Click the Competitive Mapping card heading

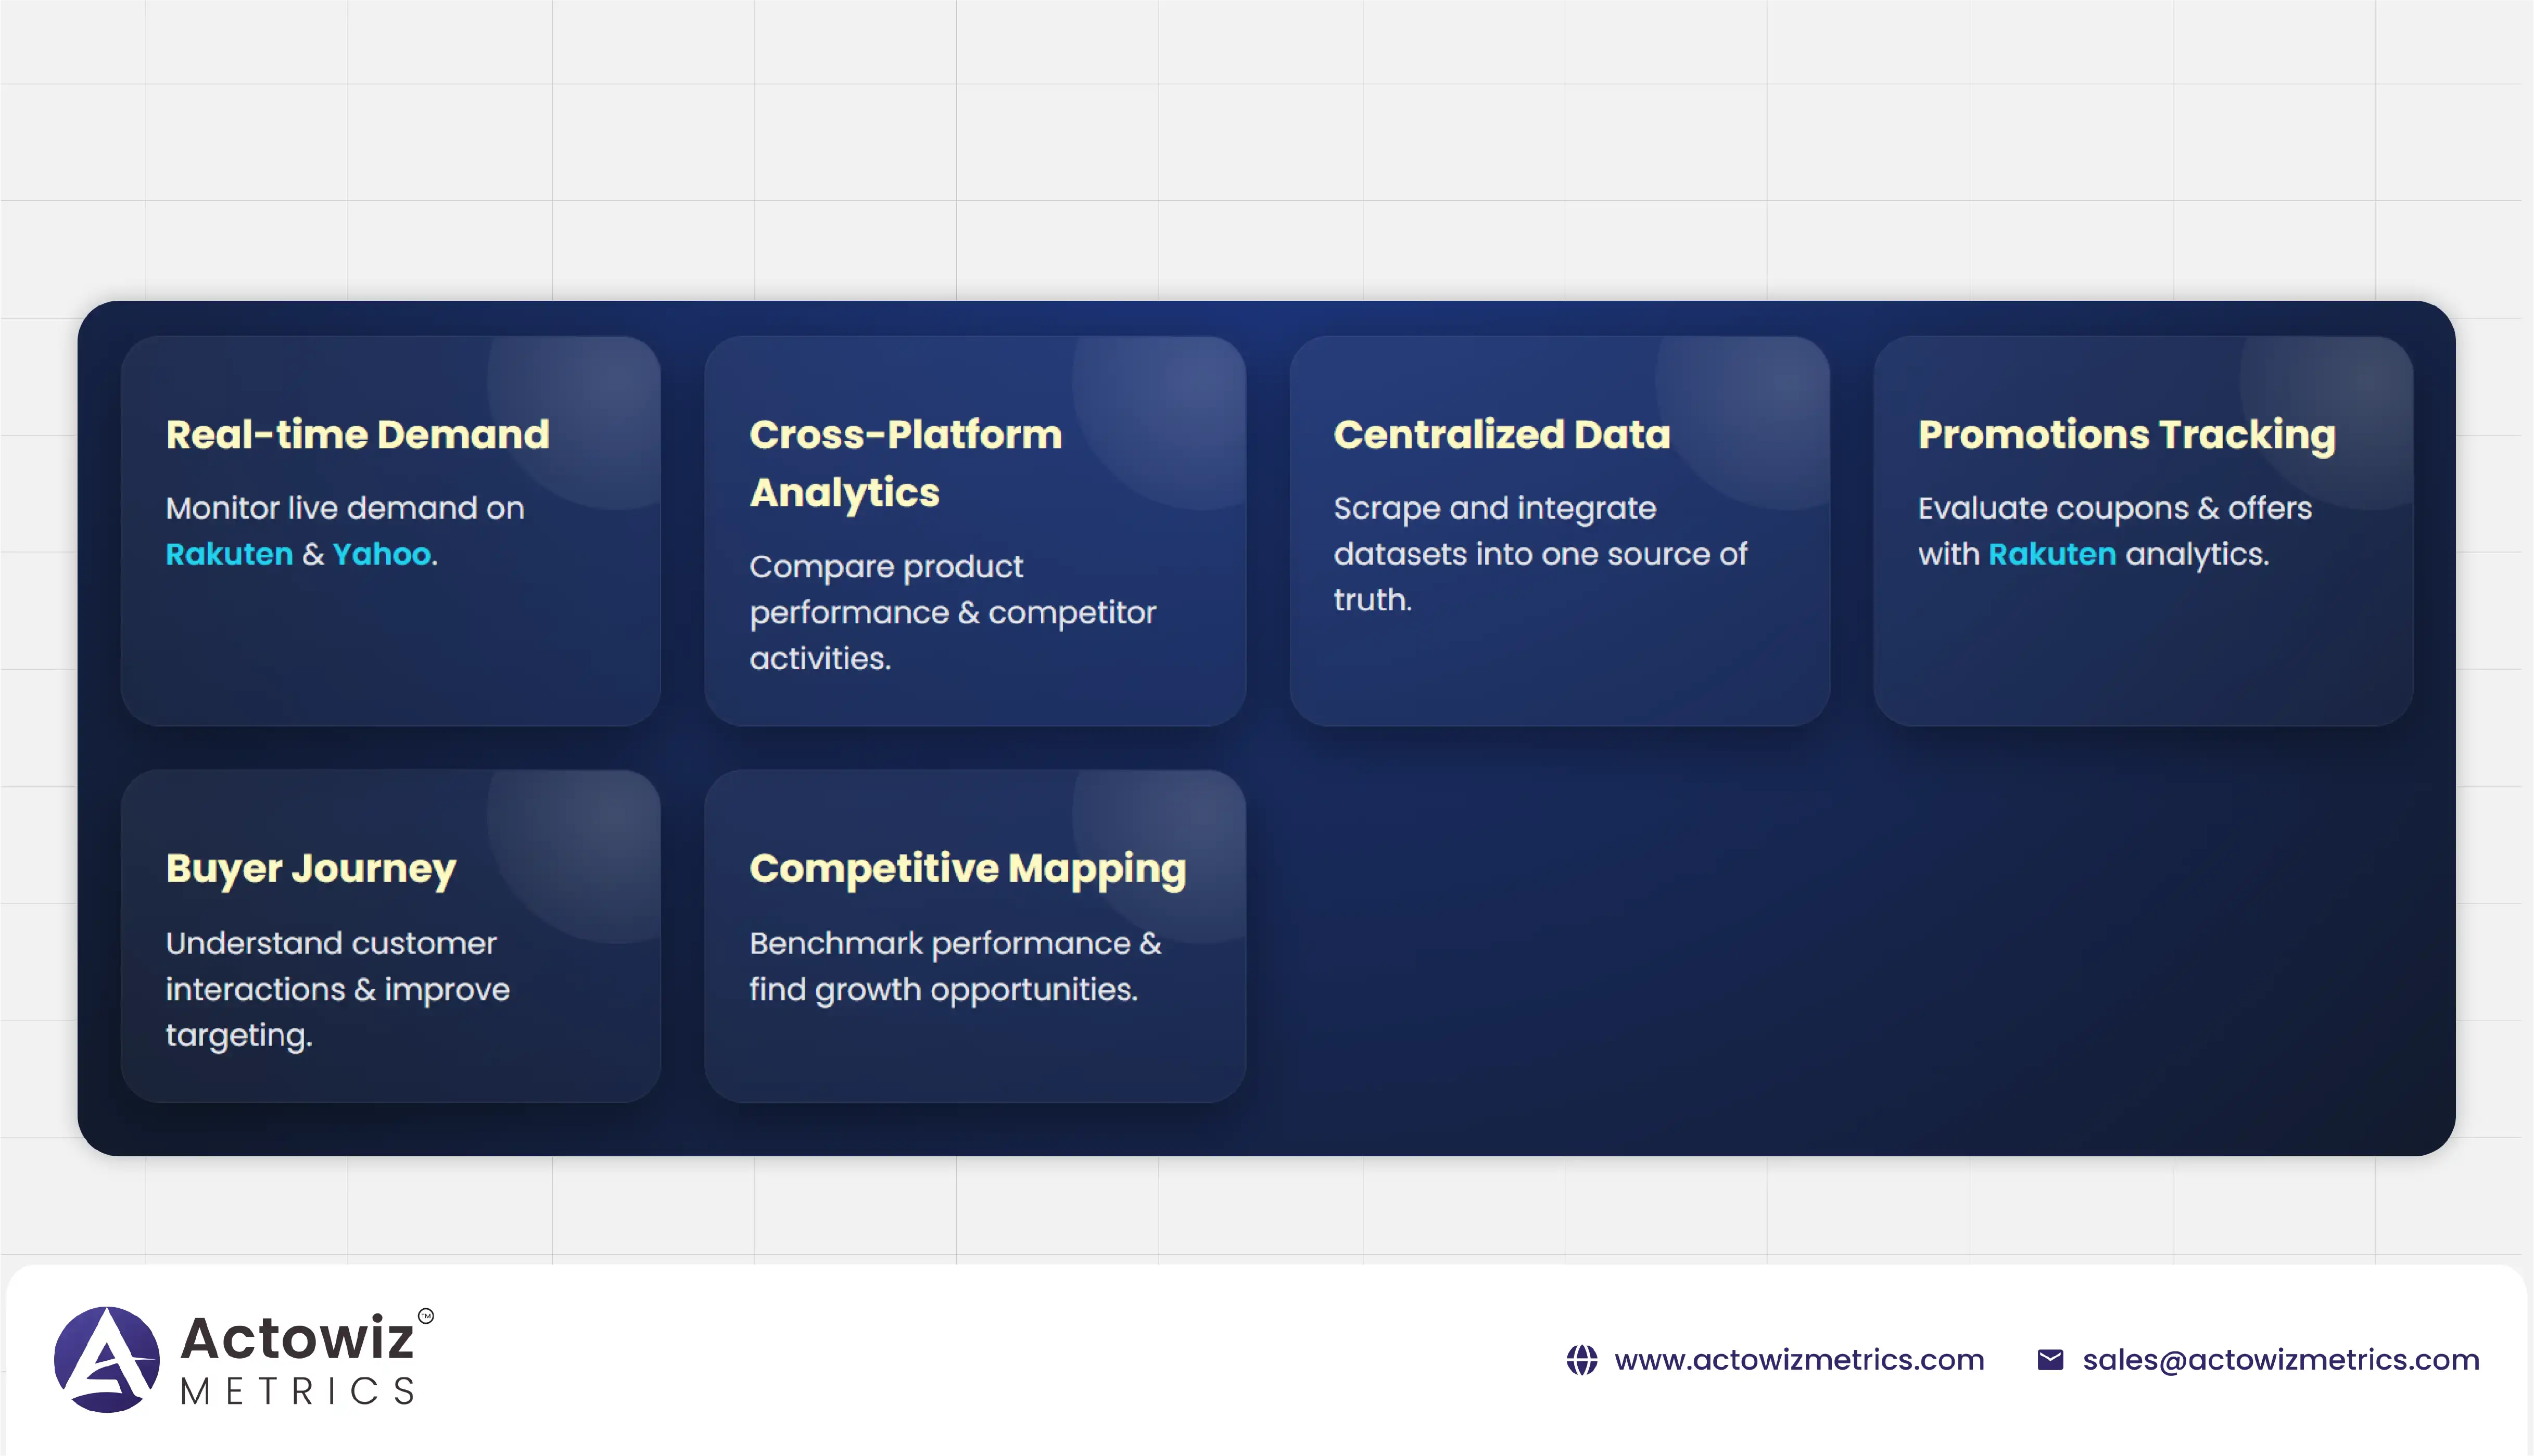(x=967, y=868)
